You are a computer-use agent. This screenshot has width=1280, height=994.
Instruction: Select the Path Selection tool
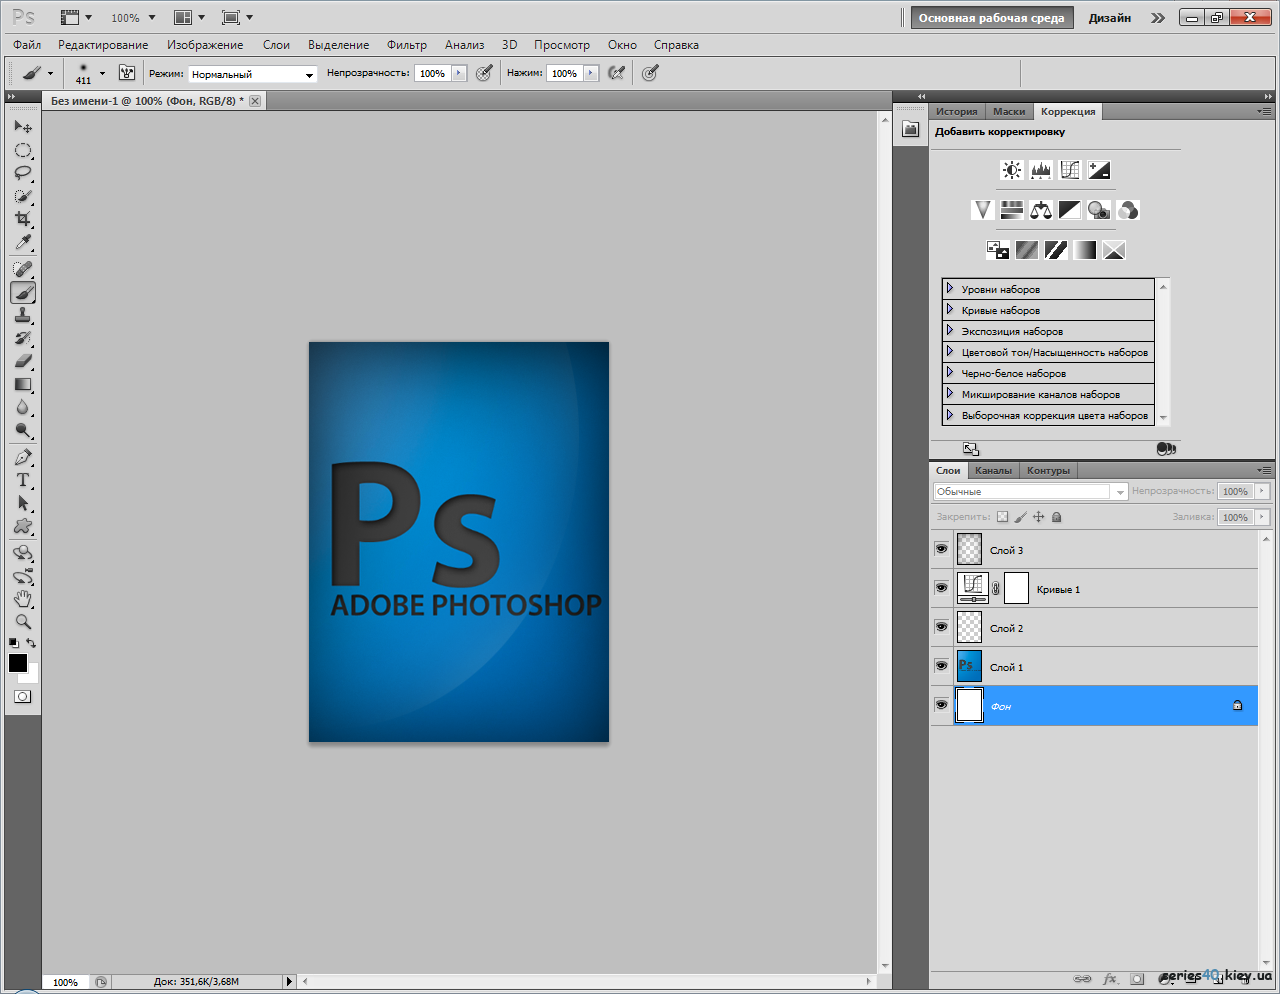(x=23, y=503)
